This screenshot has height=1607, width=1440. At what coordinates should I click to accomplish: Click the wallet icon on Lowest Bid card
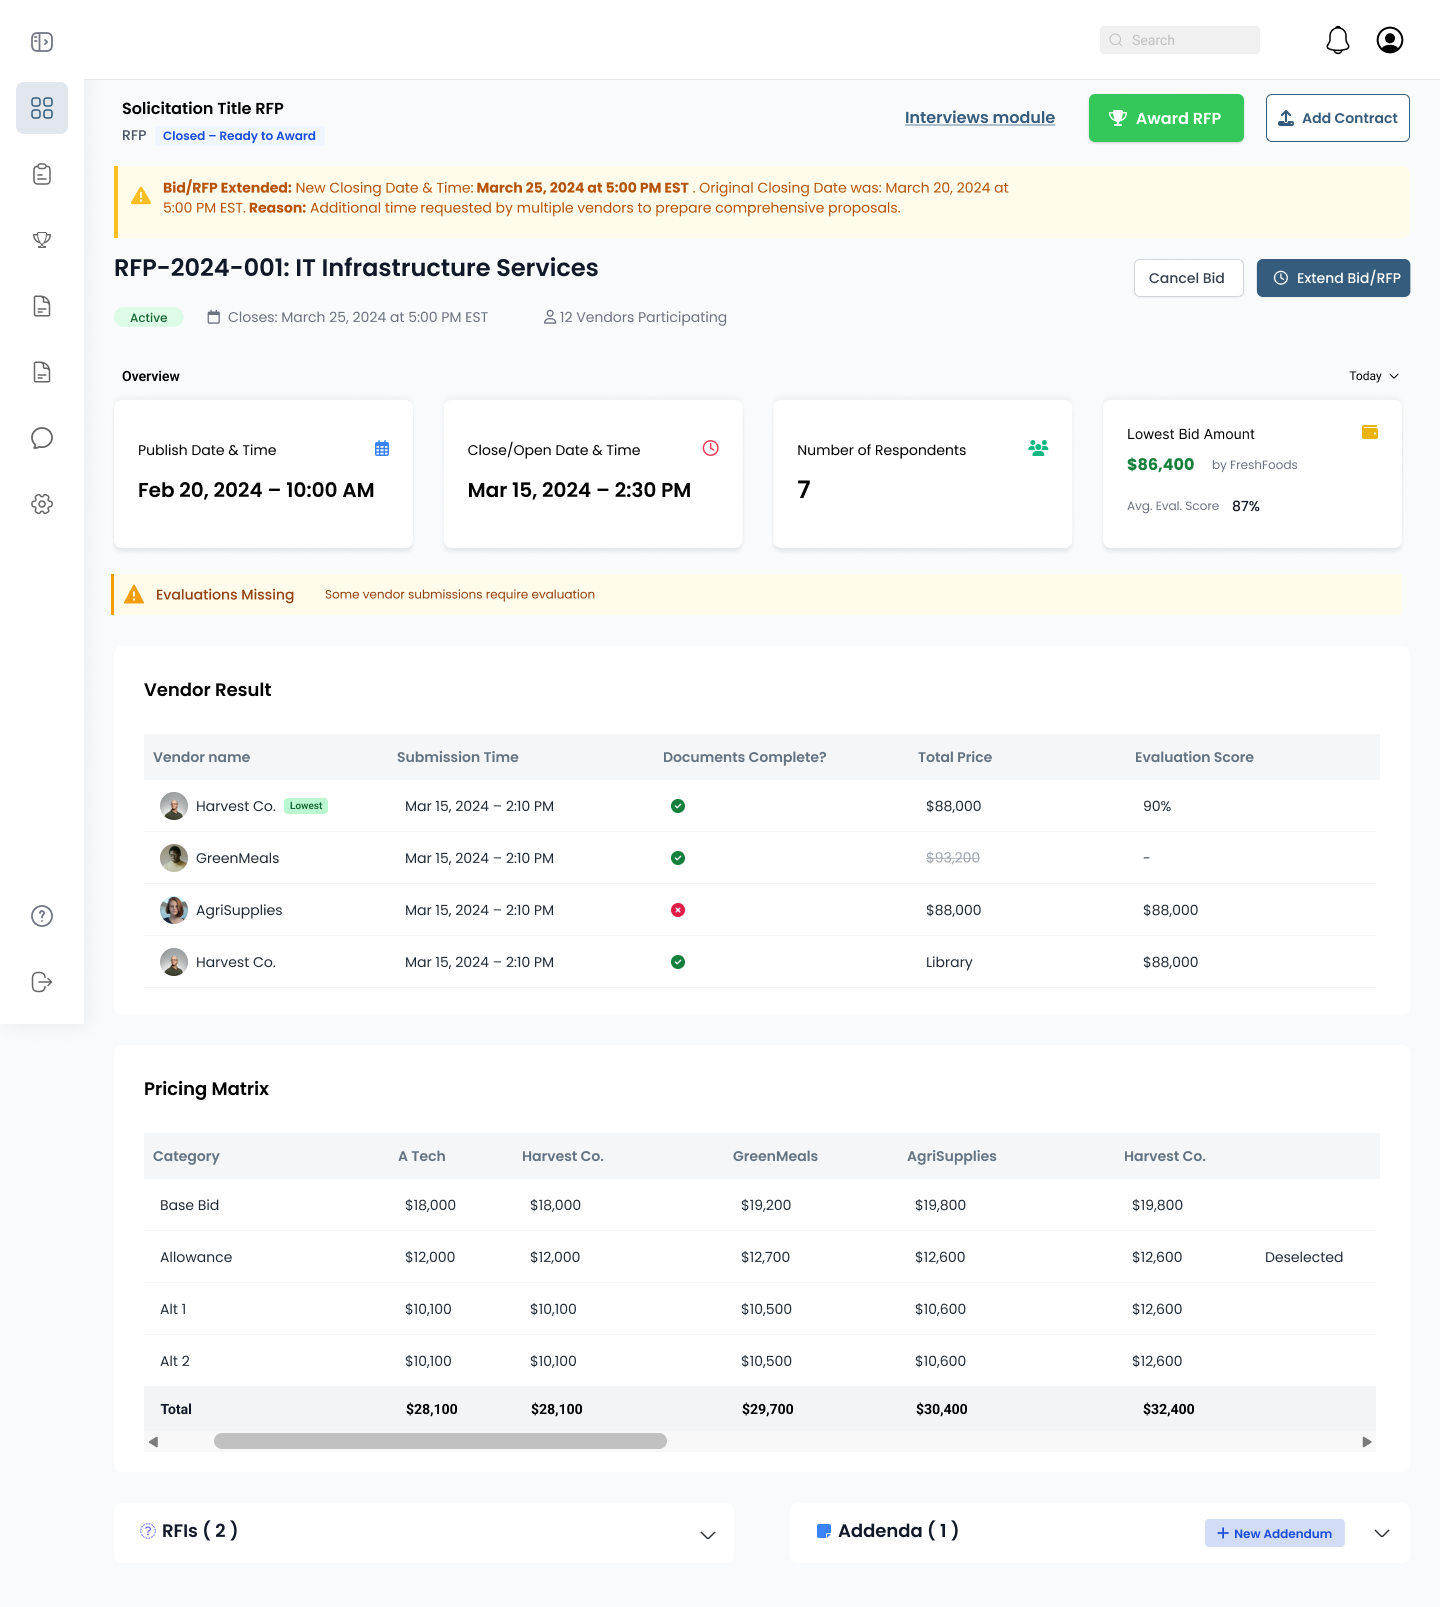click(1370, 432)
